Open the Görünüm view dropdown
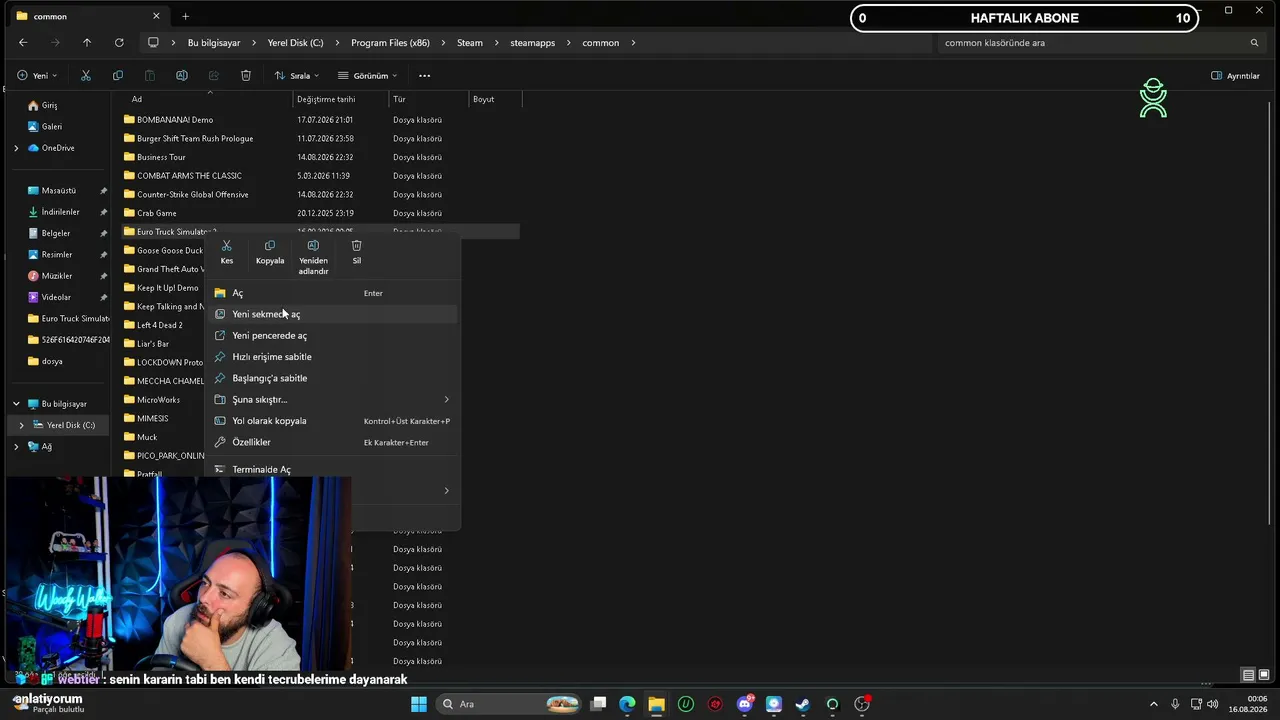1280x720 pixels. (367, 76)
